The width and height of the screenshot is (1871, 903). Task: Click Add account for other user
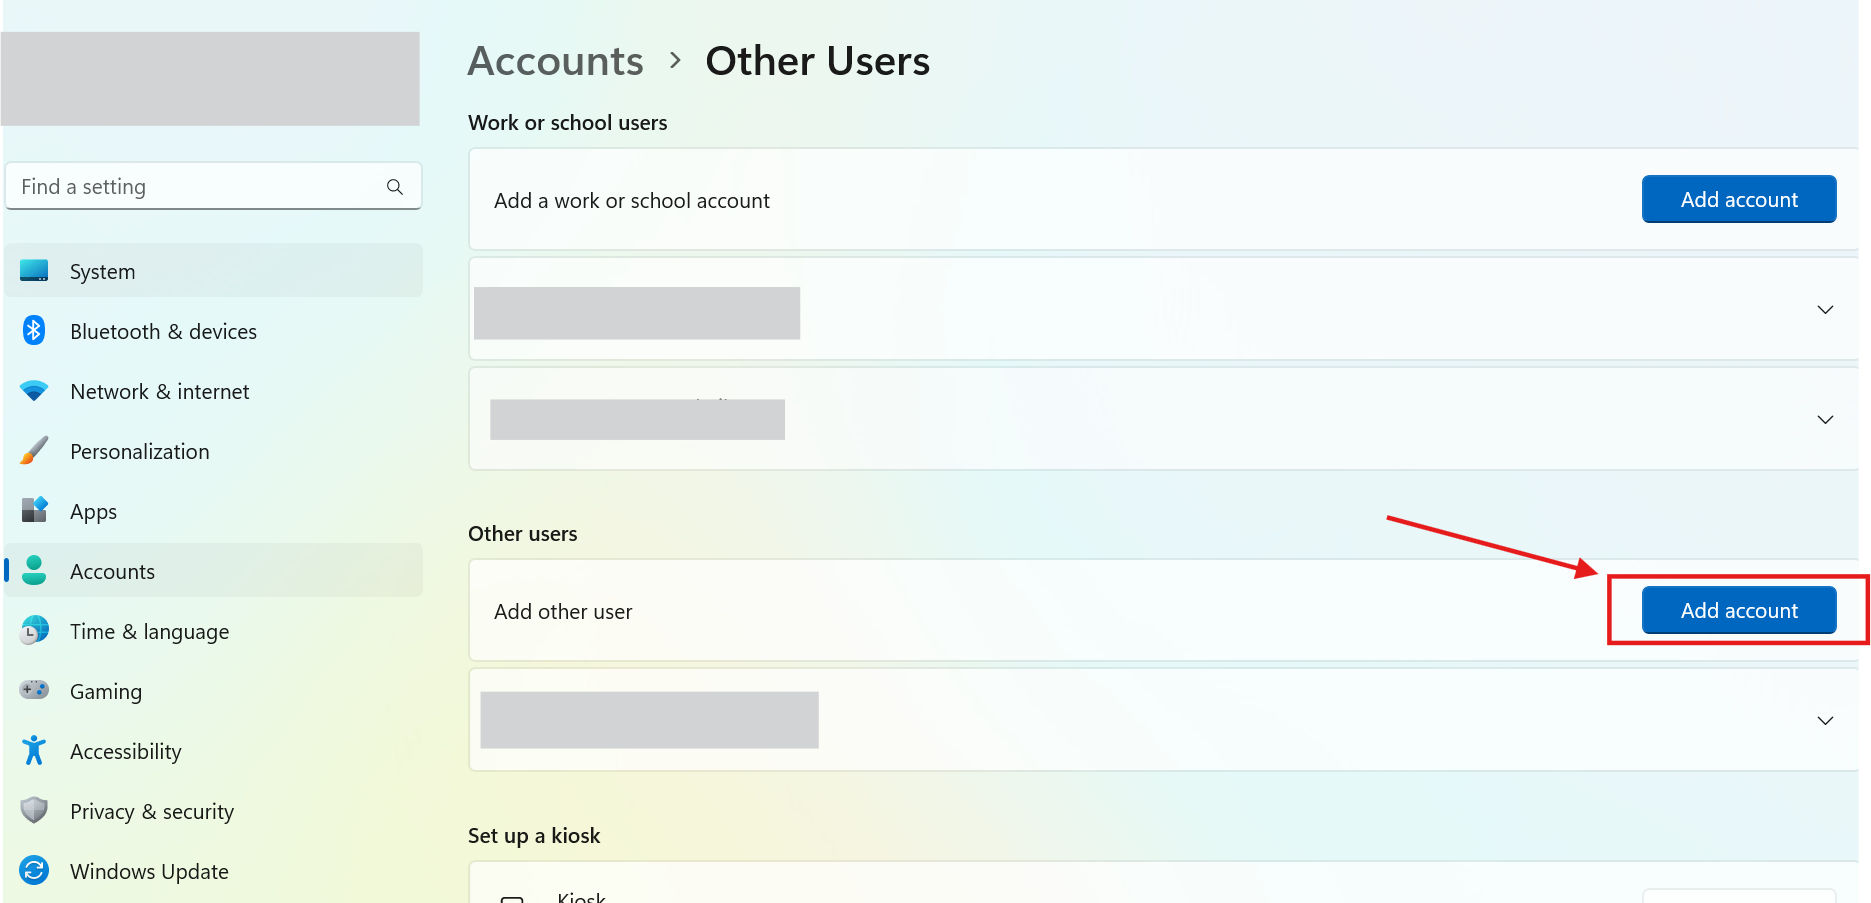pos(1739,610)
